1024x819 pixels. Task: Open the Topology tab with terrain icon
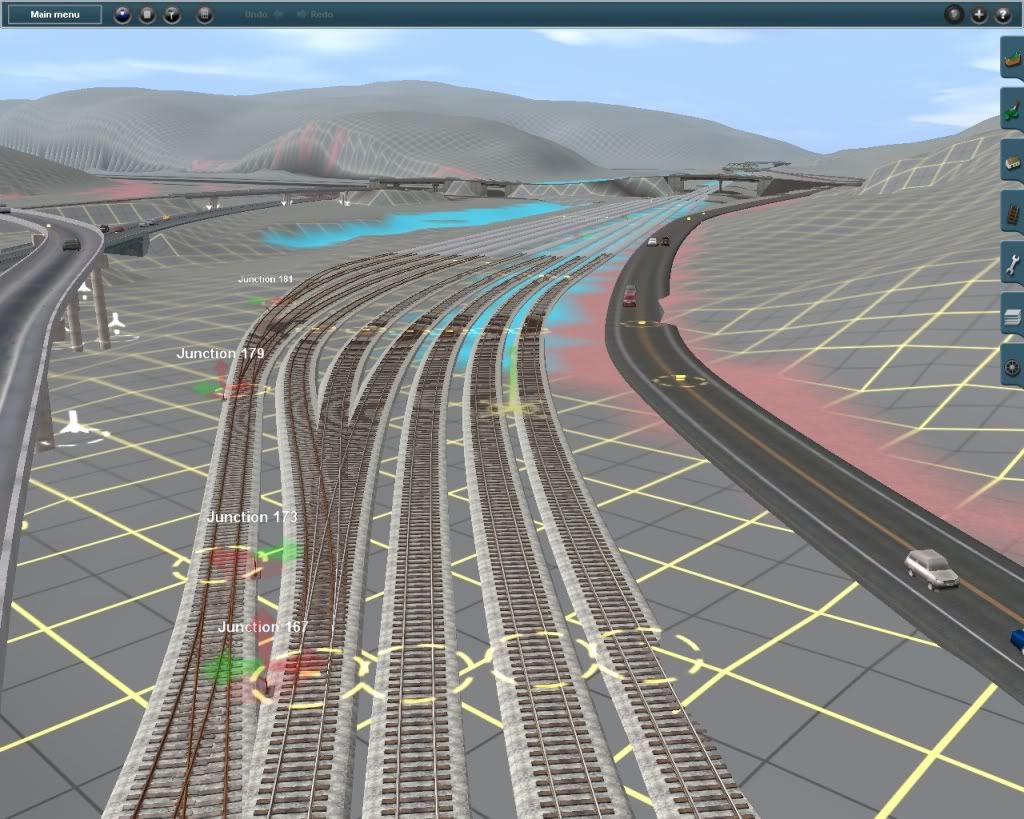point(1012,57)
